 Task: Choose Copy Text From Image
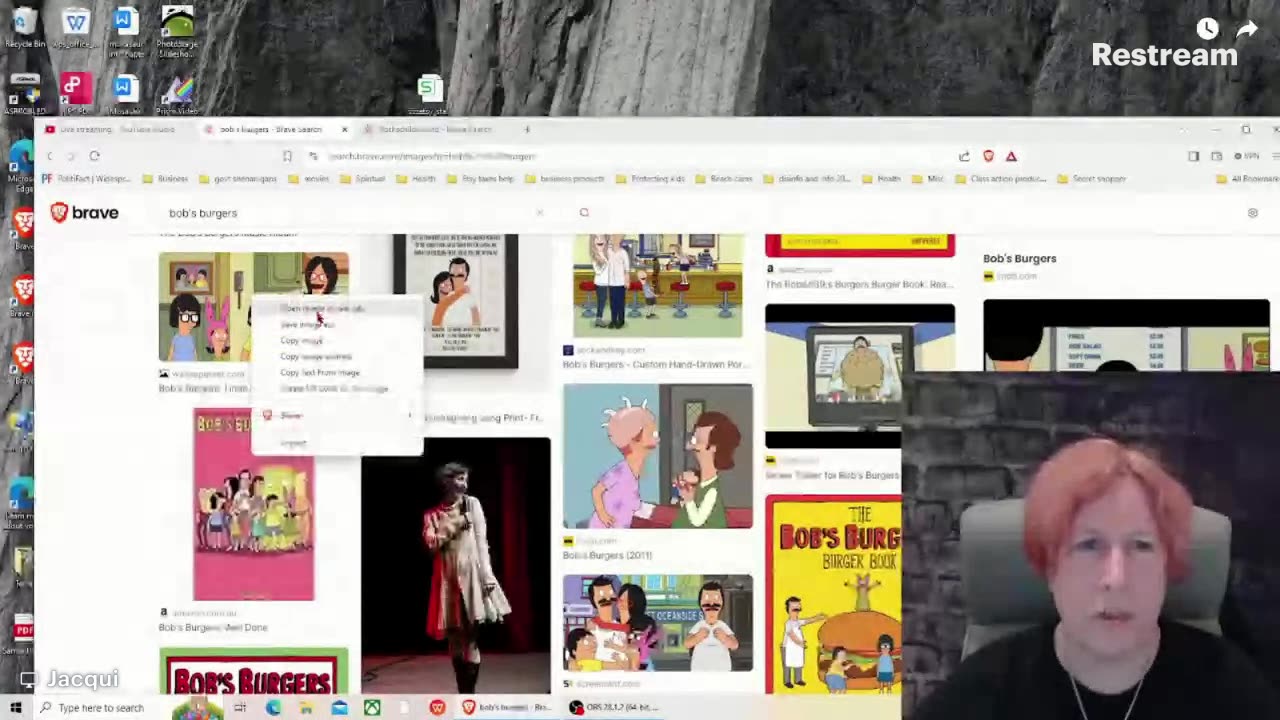[x=335, y=372]
